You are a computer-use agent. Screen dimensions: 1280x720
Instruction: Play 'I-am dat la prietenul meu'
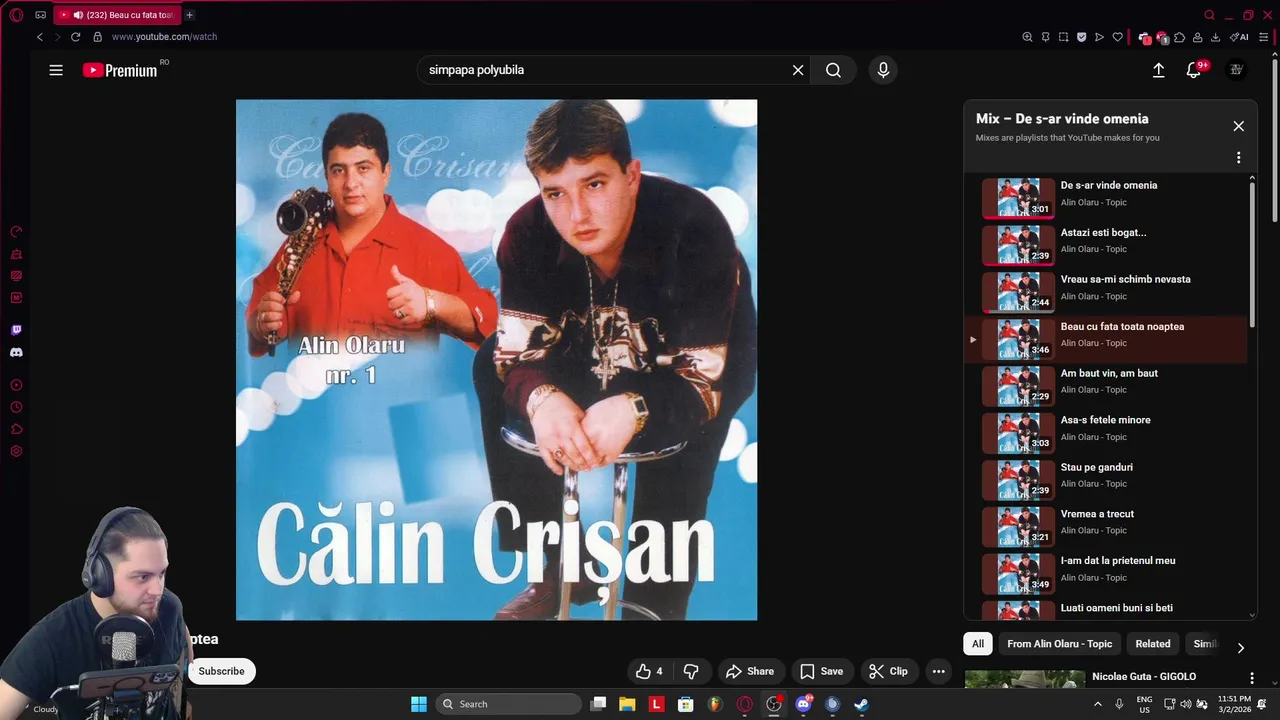tap(1108, 573)
